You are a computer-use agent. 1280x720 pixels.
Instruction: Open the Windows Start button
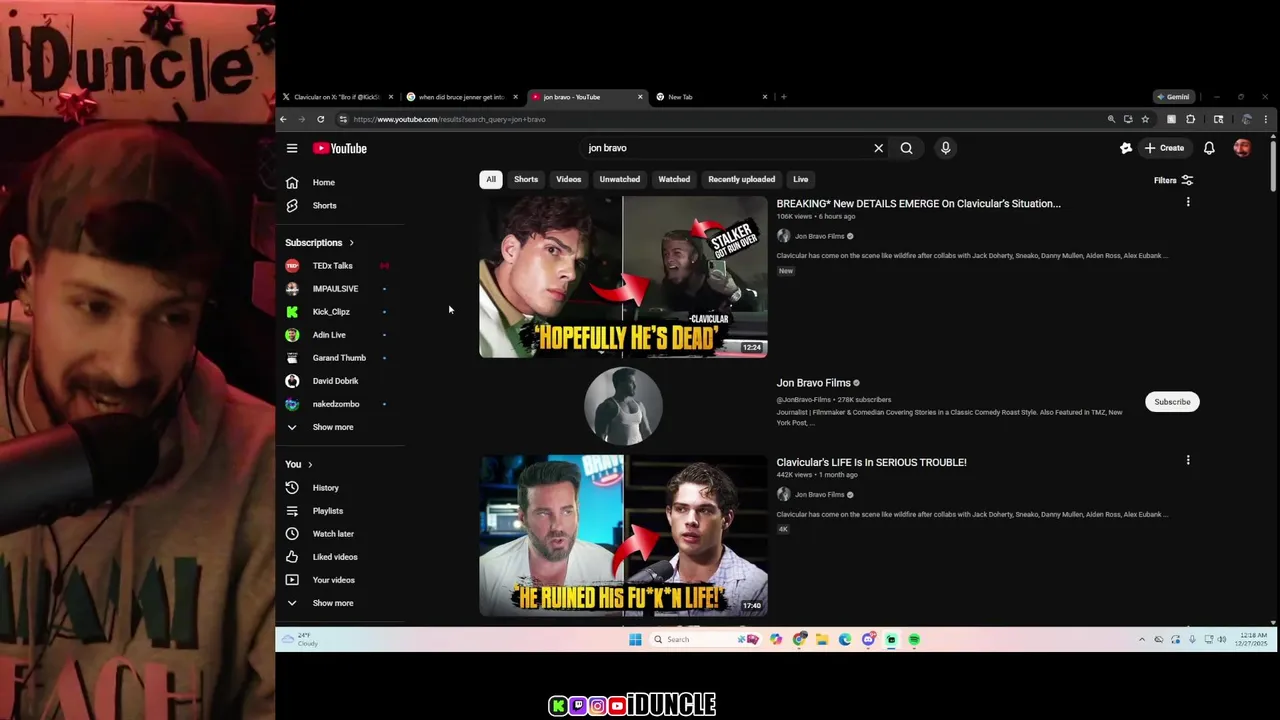point(635,640)
